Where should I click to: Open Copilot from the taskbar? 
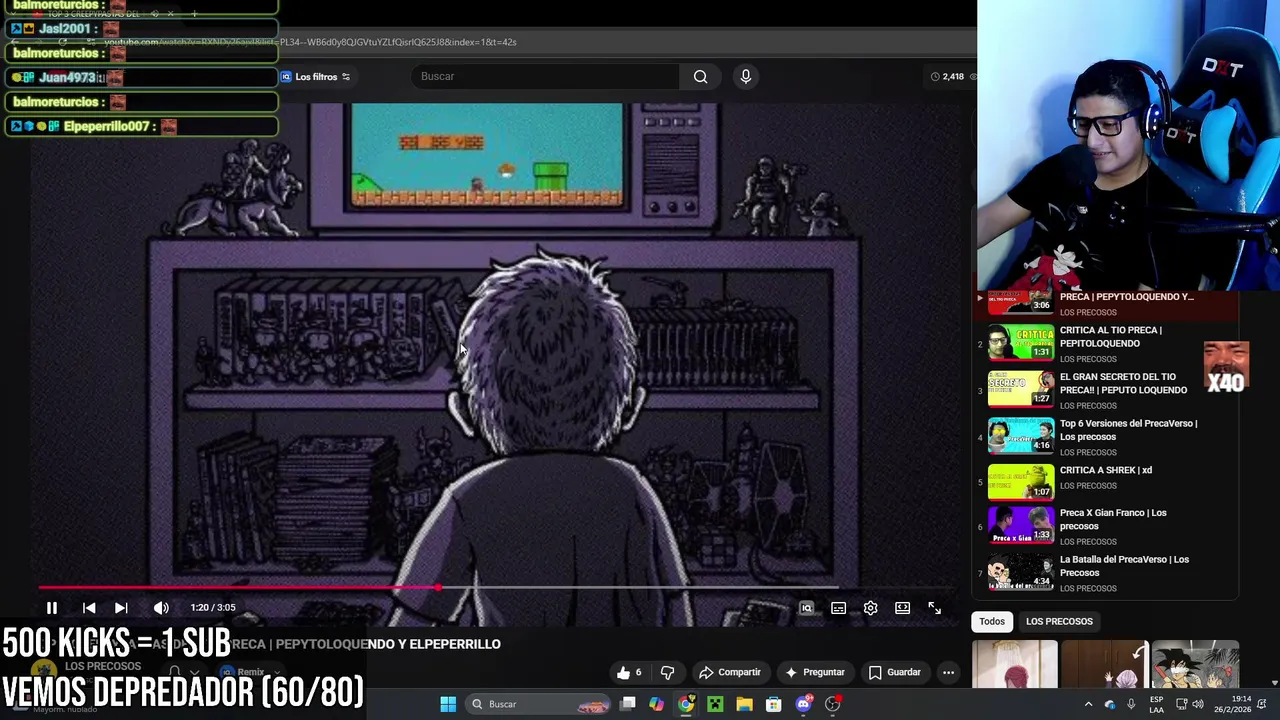[x=656, y=704]
